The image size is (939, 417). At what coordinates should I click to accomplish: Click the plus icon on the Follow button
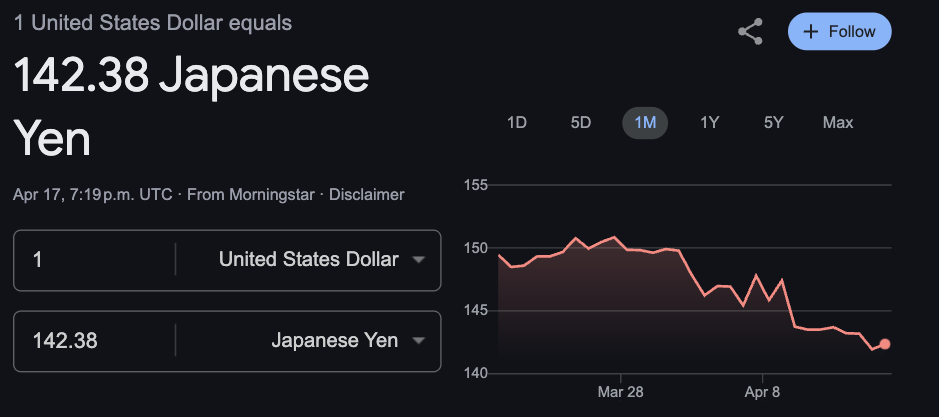[810, 32]
